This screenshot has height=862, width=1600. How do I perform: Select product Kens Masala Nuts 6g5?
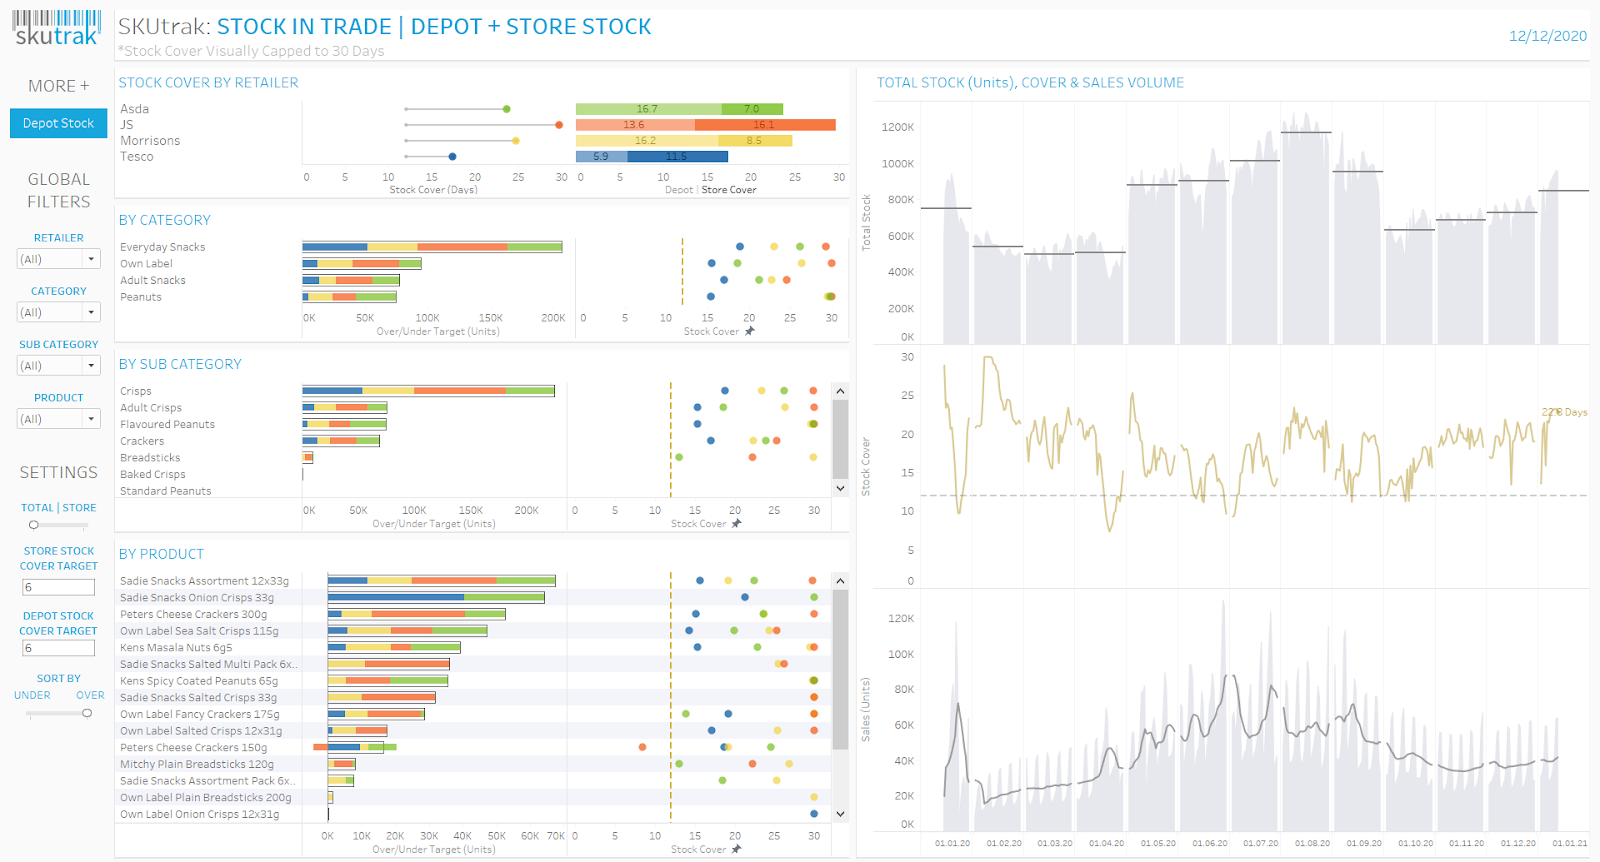click(176, 648)
